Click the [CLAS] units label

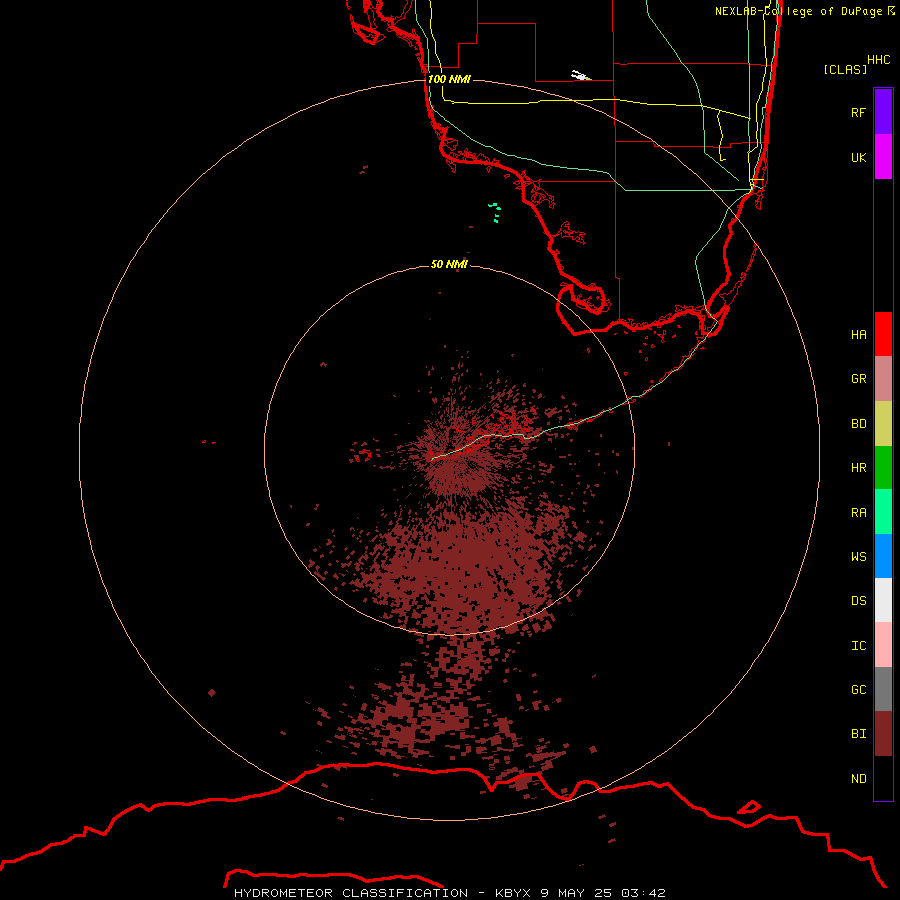[x=845, y=69]
